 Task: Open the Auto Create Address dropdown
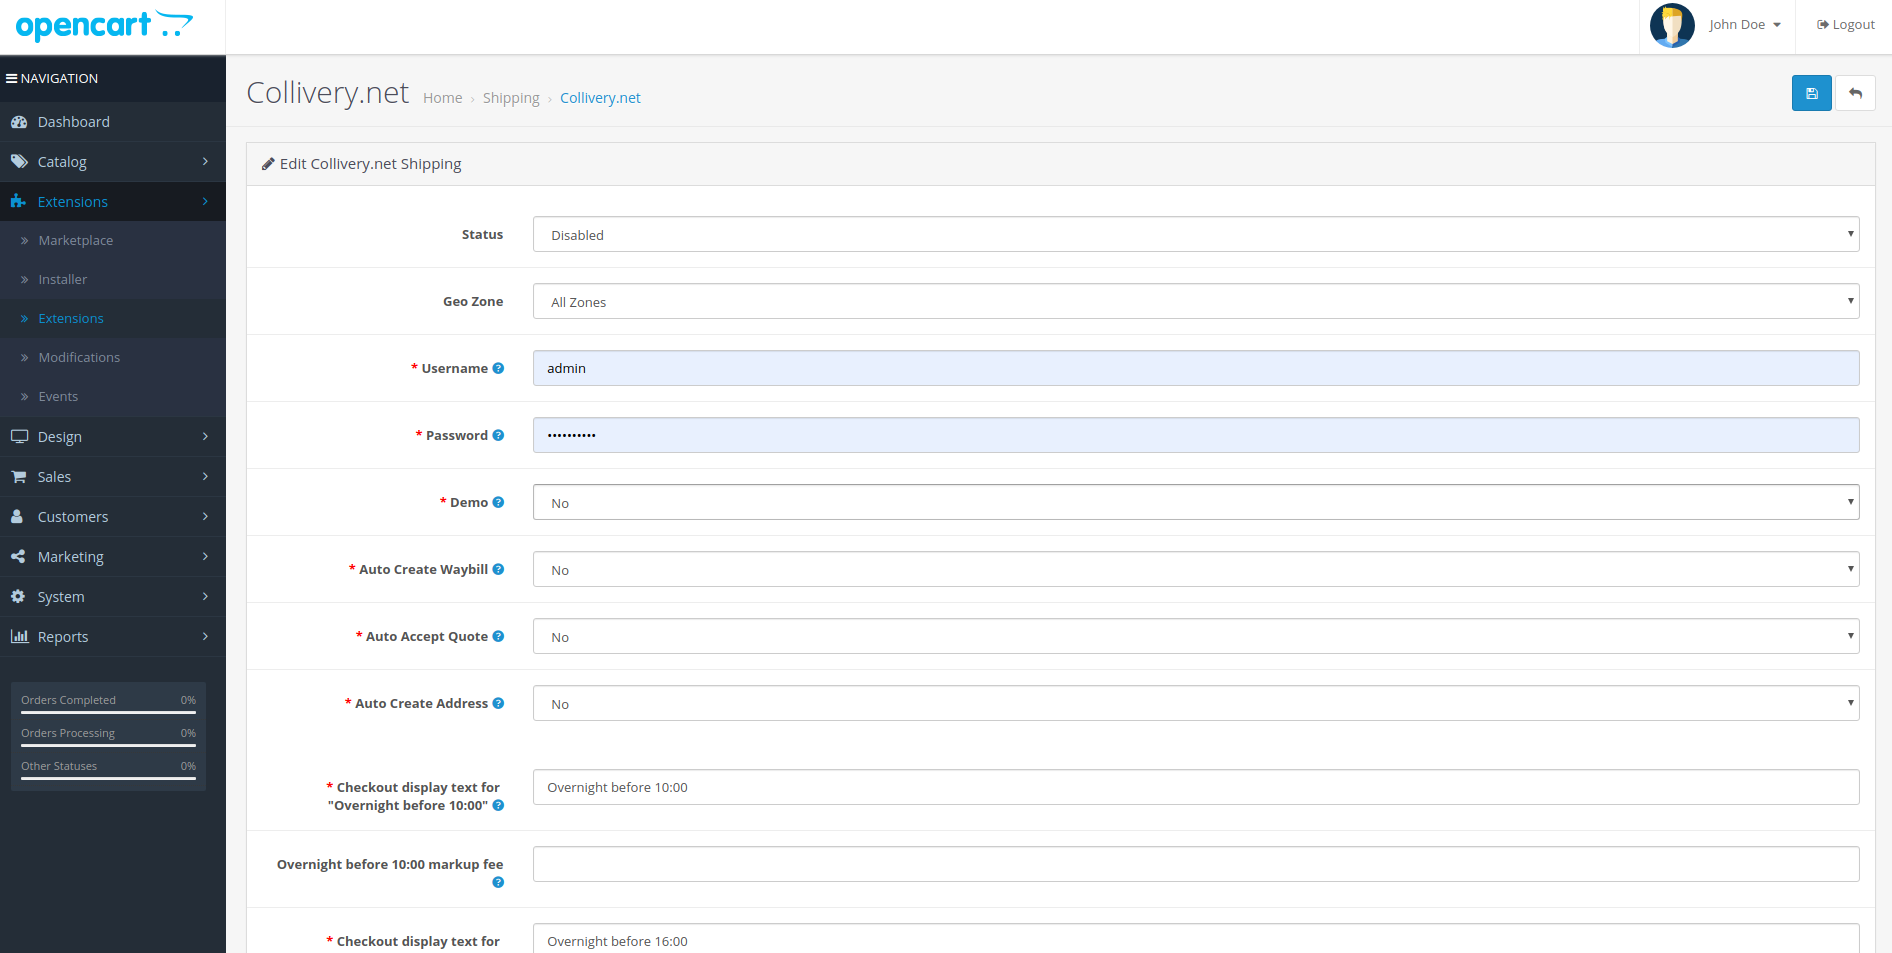click(x=1195, y=704)
